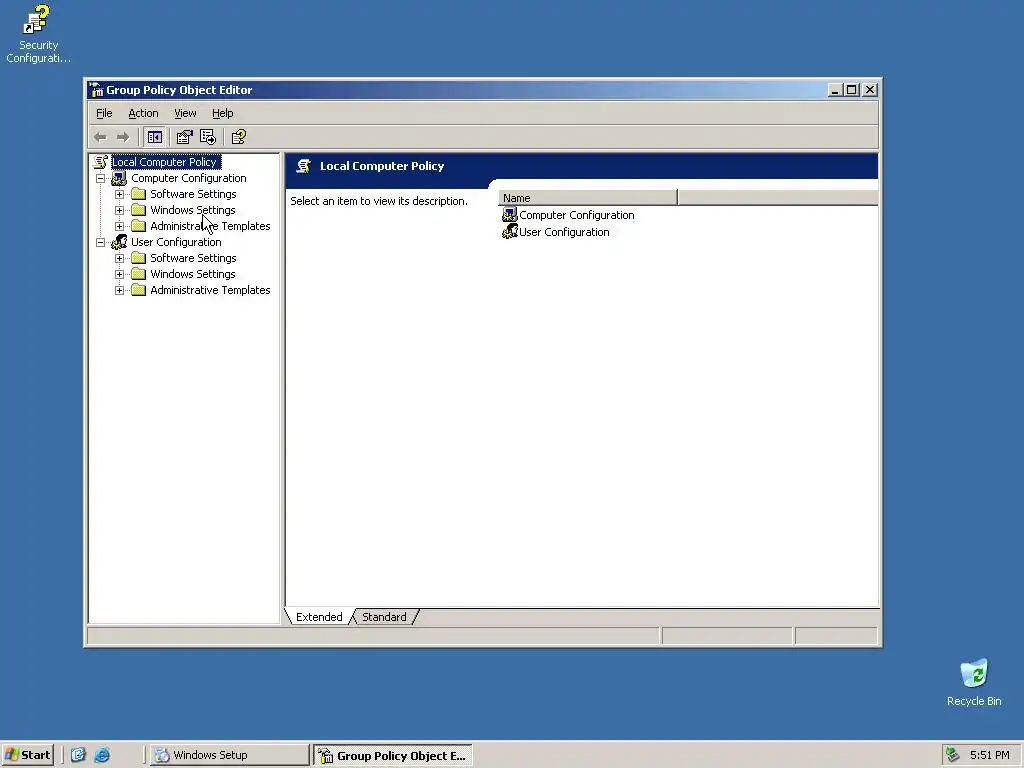This screenshot has height=768, width=1024.
Task: Select User Configuration text in right pane
Action: pyautogui.click(x=564, y=232)
